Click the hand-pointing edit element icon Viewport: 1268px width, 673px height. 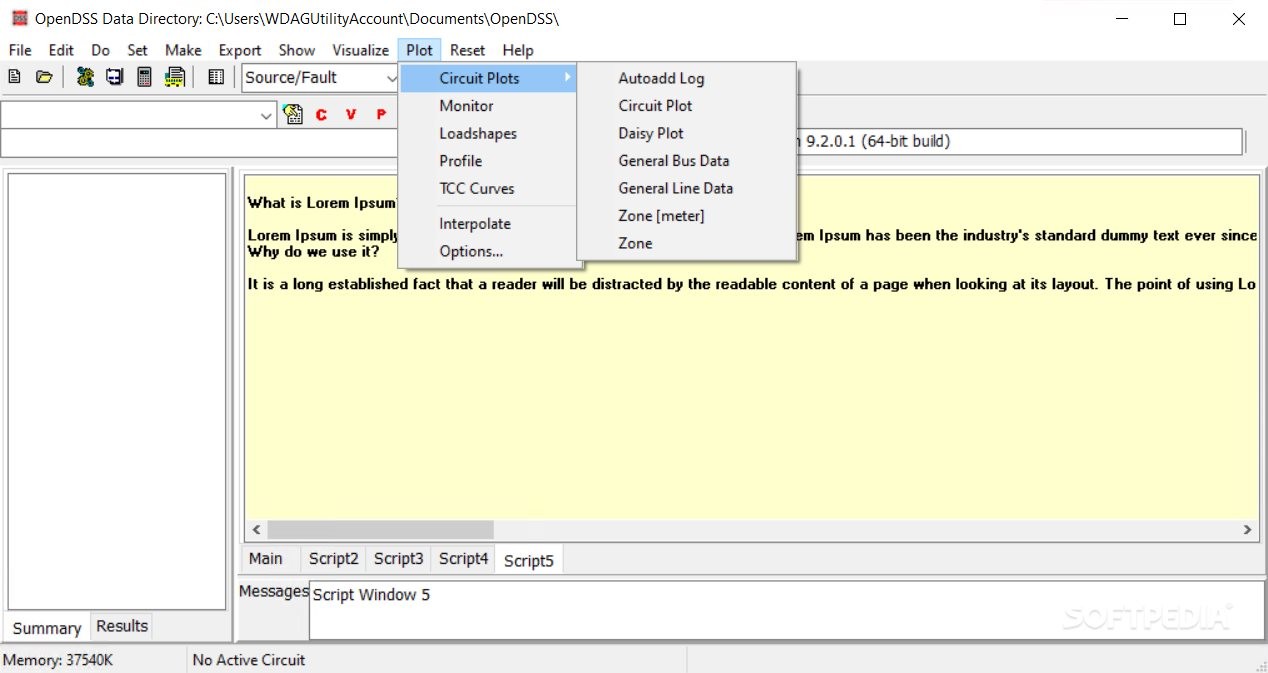tap(293, 114)
